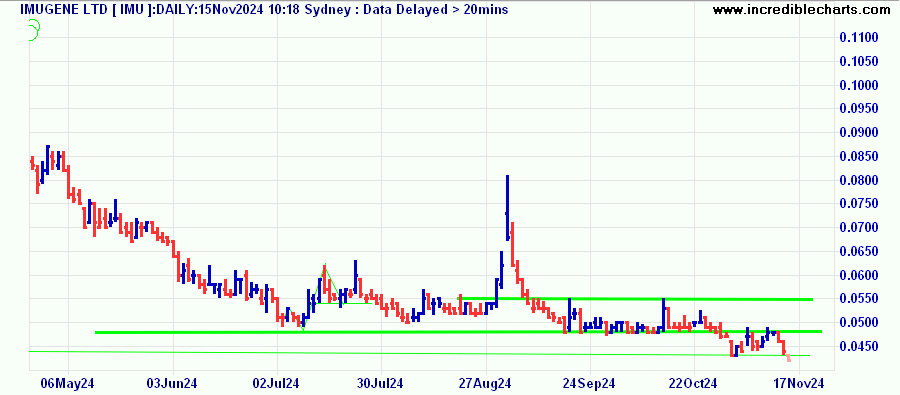Screen dimensions: 900x395
Task: Click the 22Oct24 date label
Action: (695, 384)
